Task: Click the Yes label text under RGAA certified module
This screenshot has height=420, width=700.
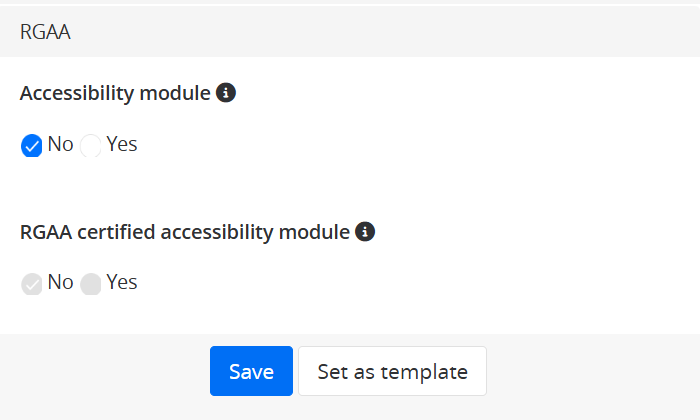Action: pyautogui.click(x=122, y=282)
